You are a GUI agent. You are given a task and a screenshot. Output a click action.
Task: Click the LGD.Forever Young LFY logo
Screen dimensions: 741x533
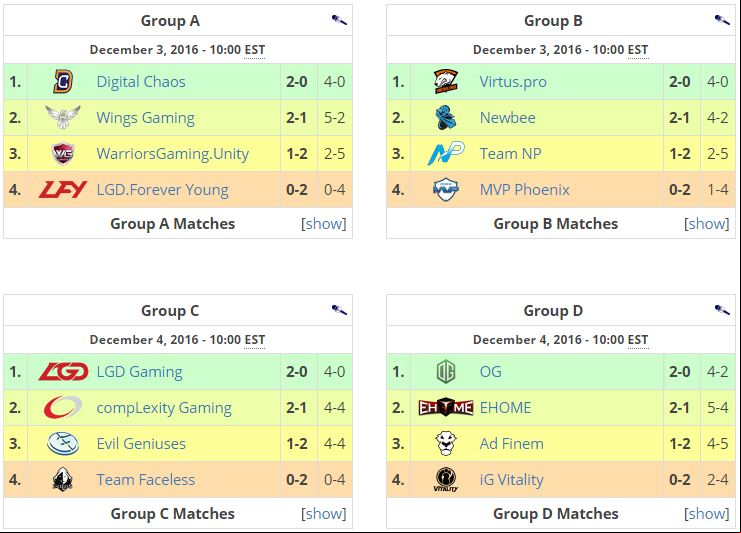[63, 189]
